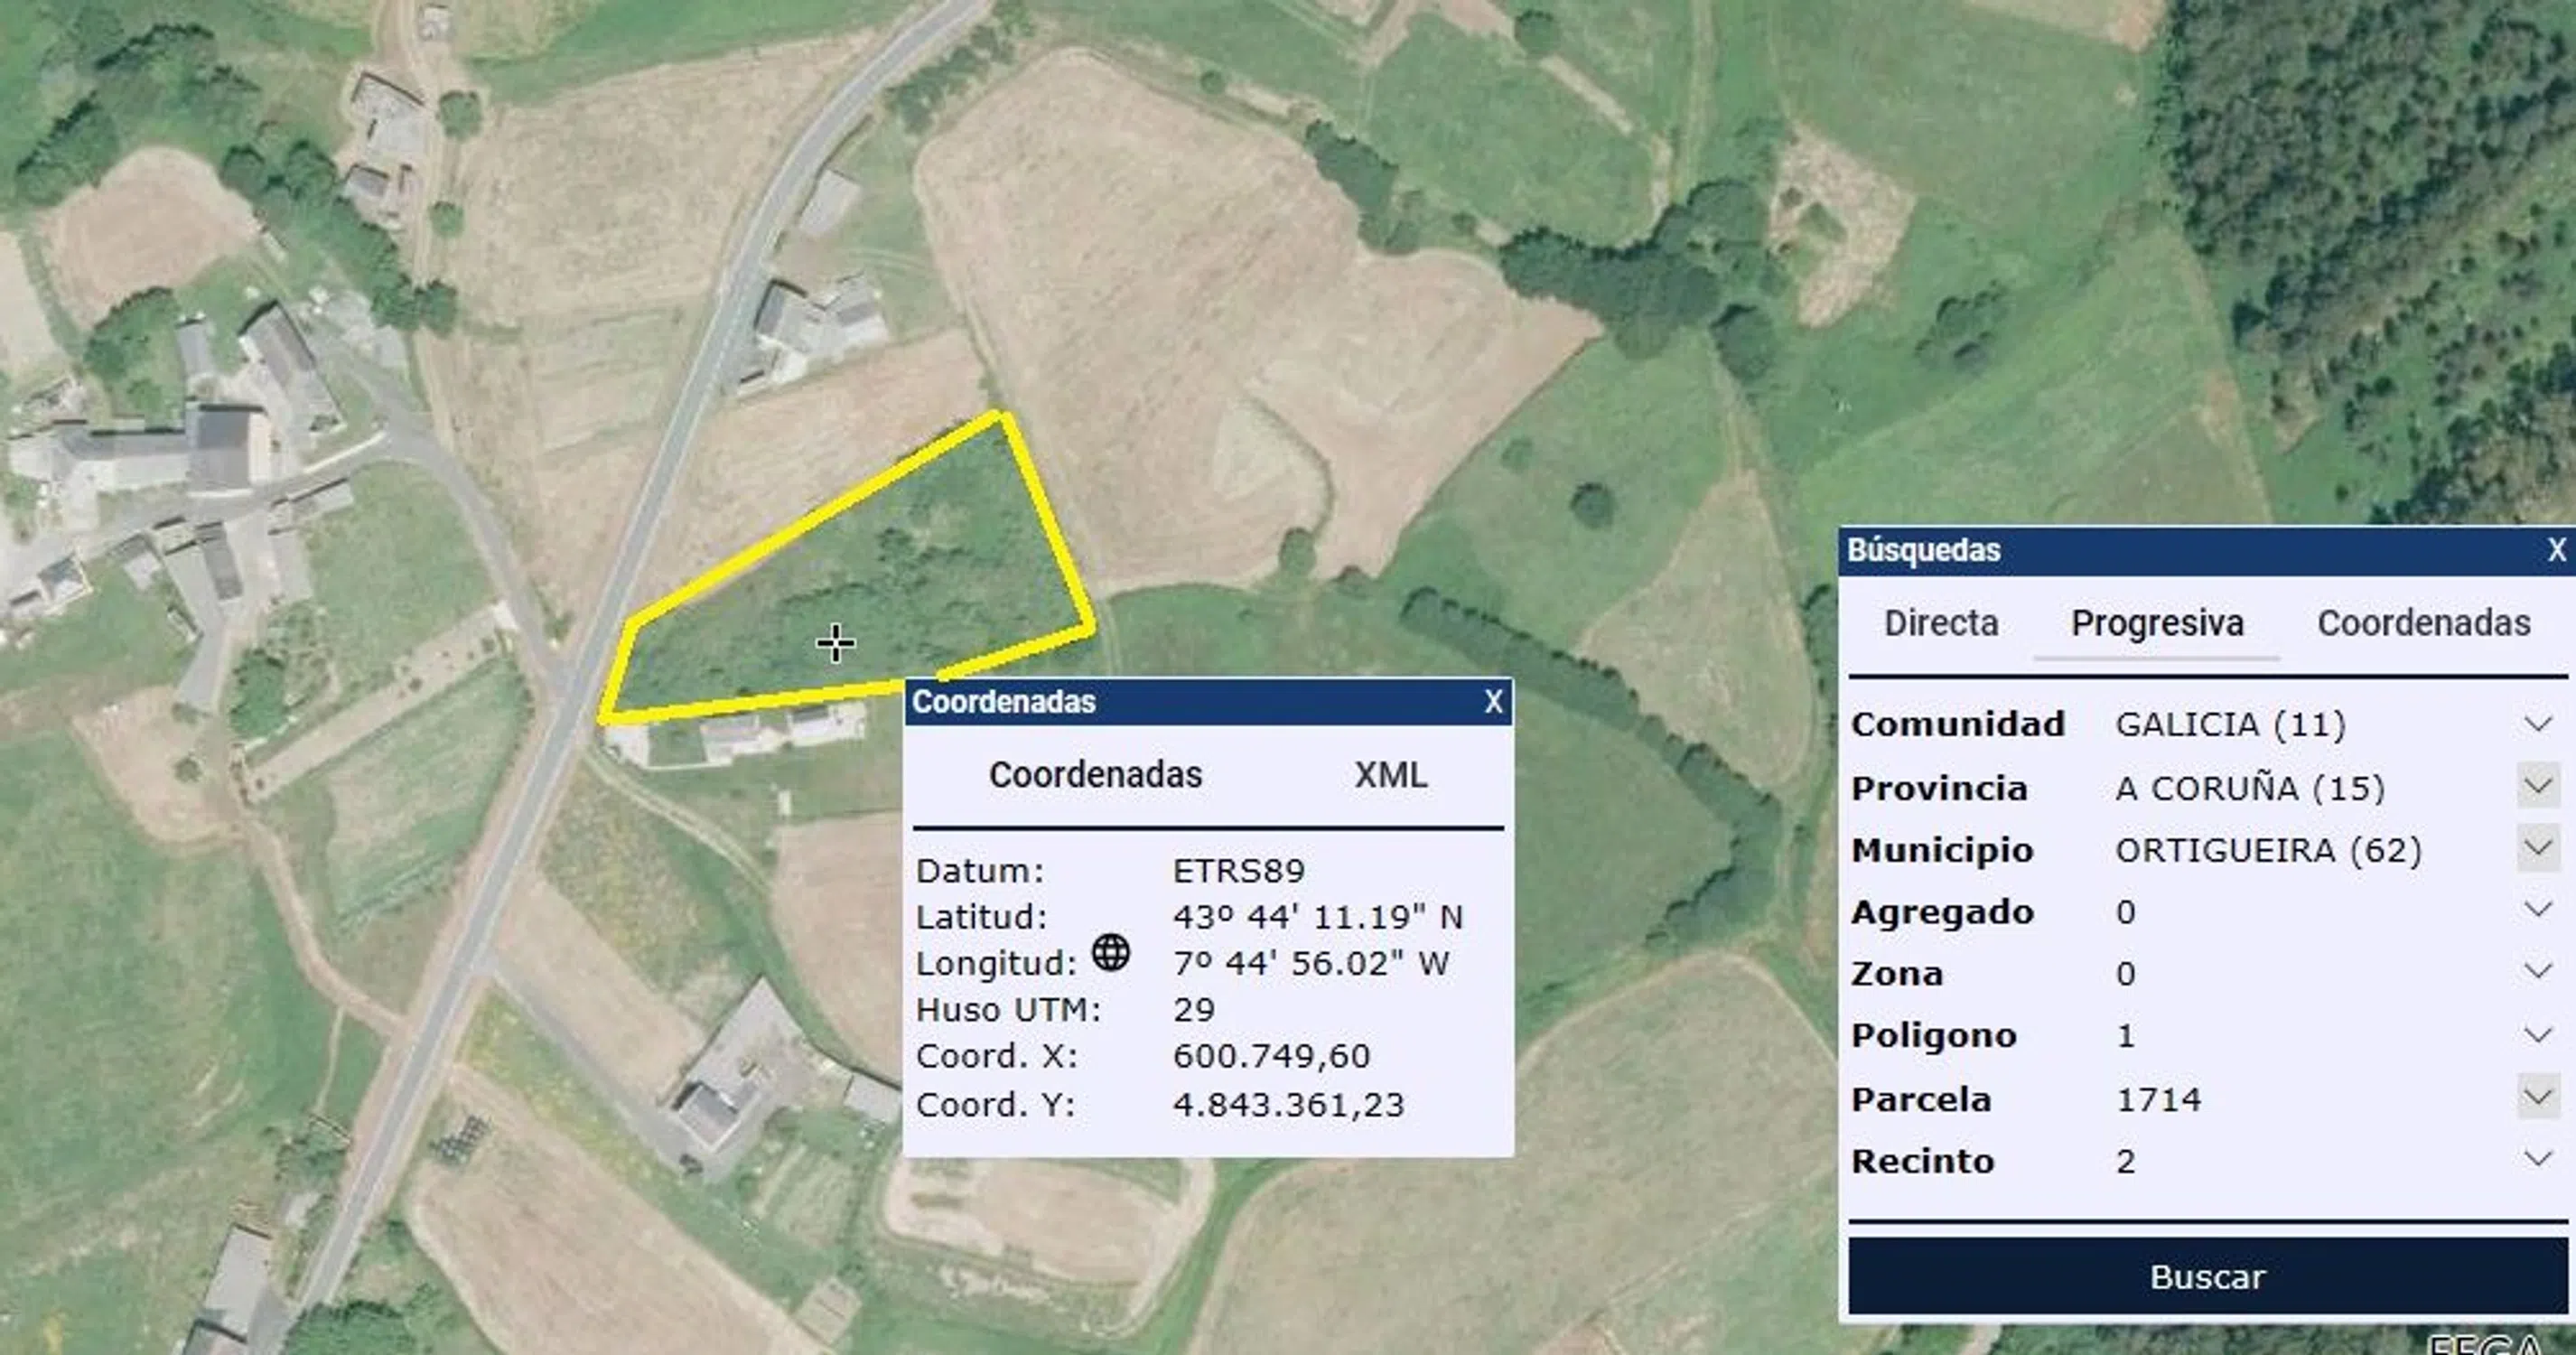Open the Coordenadas search tab in Búsquedas
Viewport: 2576px width, 1355px height.
point(2423,623)
